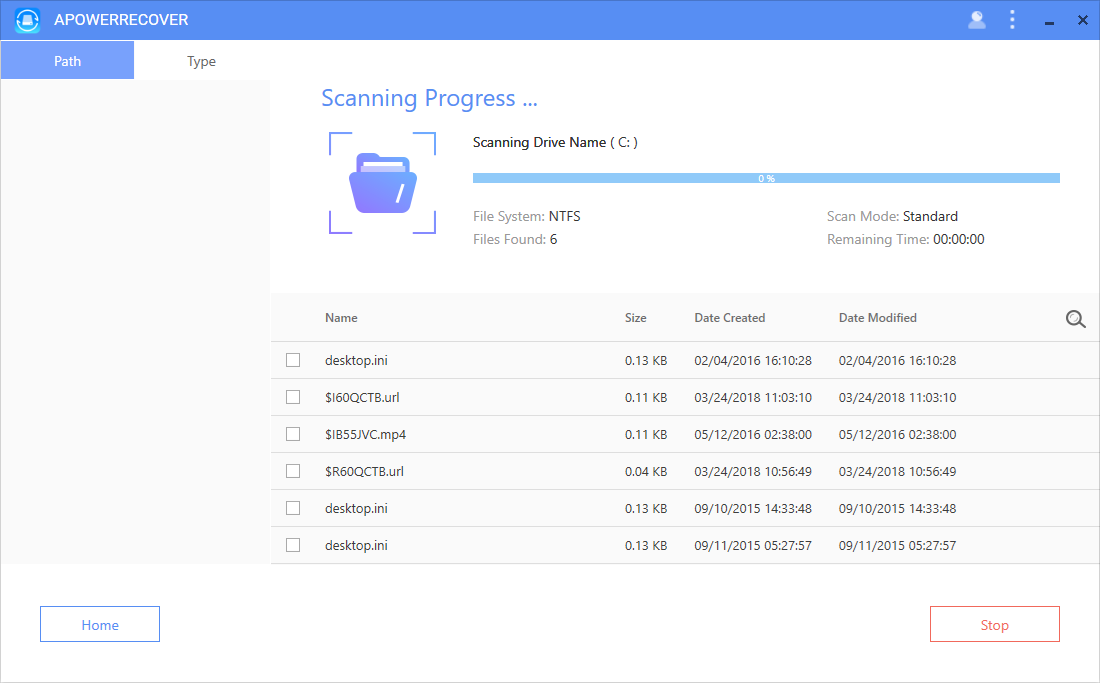
Task: Minimize the ApowerRecover window
Action: (1049, 21)
